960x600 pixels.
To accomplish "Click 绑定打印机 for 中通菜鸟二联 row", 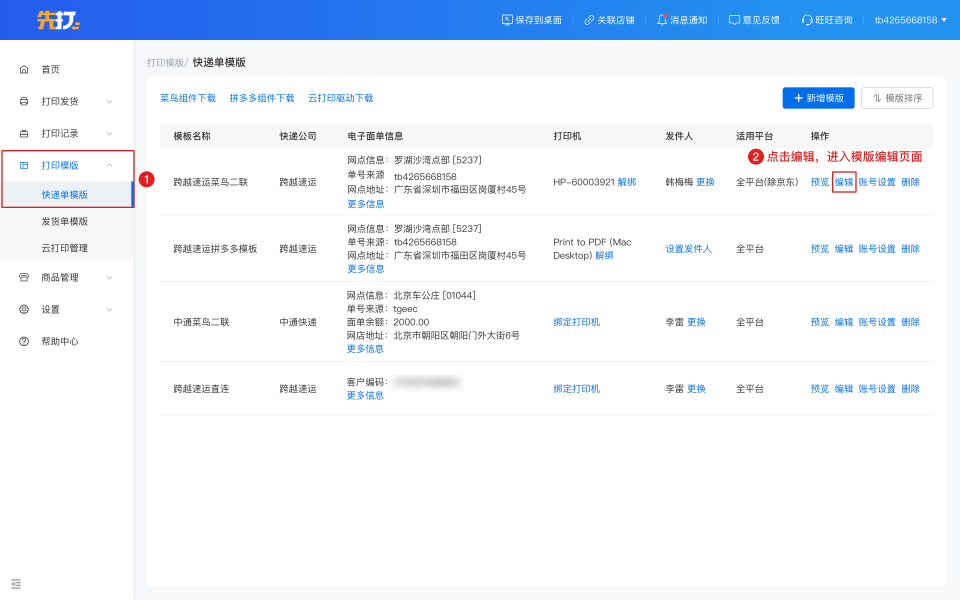I will coord(576,322).
